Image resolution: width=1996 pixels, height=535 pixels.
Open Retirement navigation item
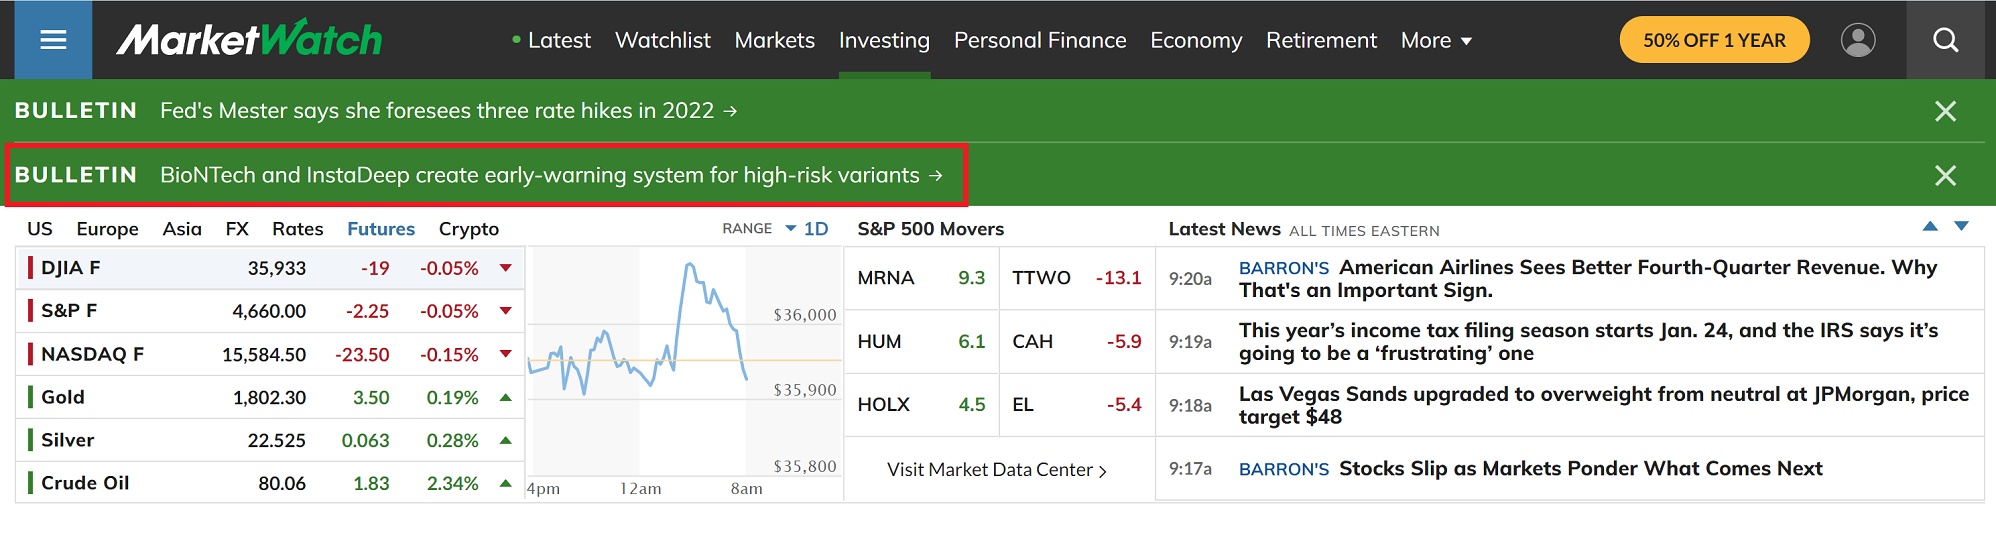tap(1321, 41)
